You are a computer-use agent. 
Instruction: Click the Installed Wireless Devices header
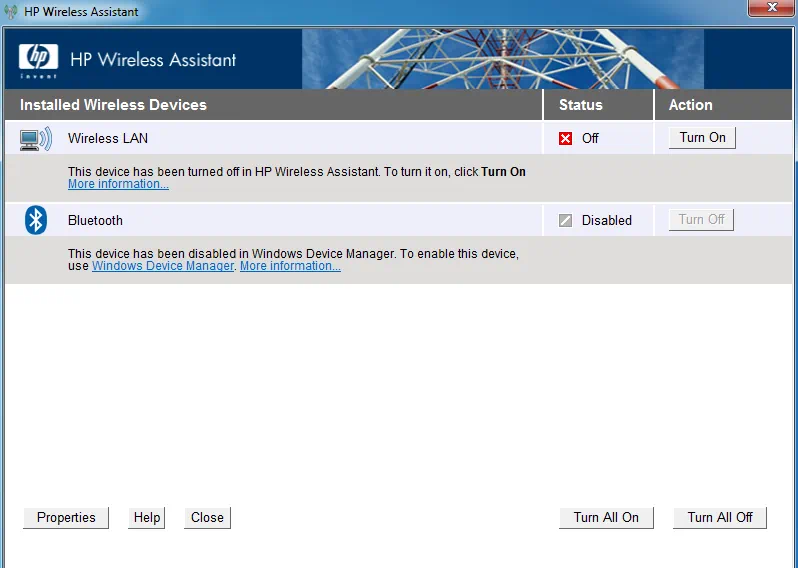[x=113, y=105]
